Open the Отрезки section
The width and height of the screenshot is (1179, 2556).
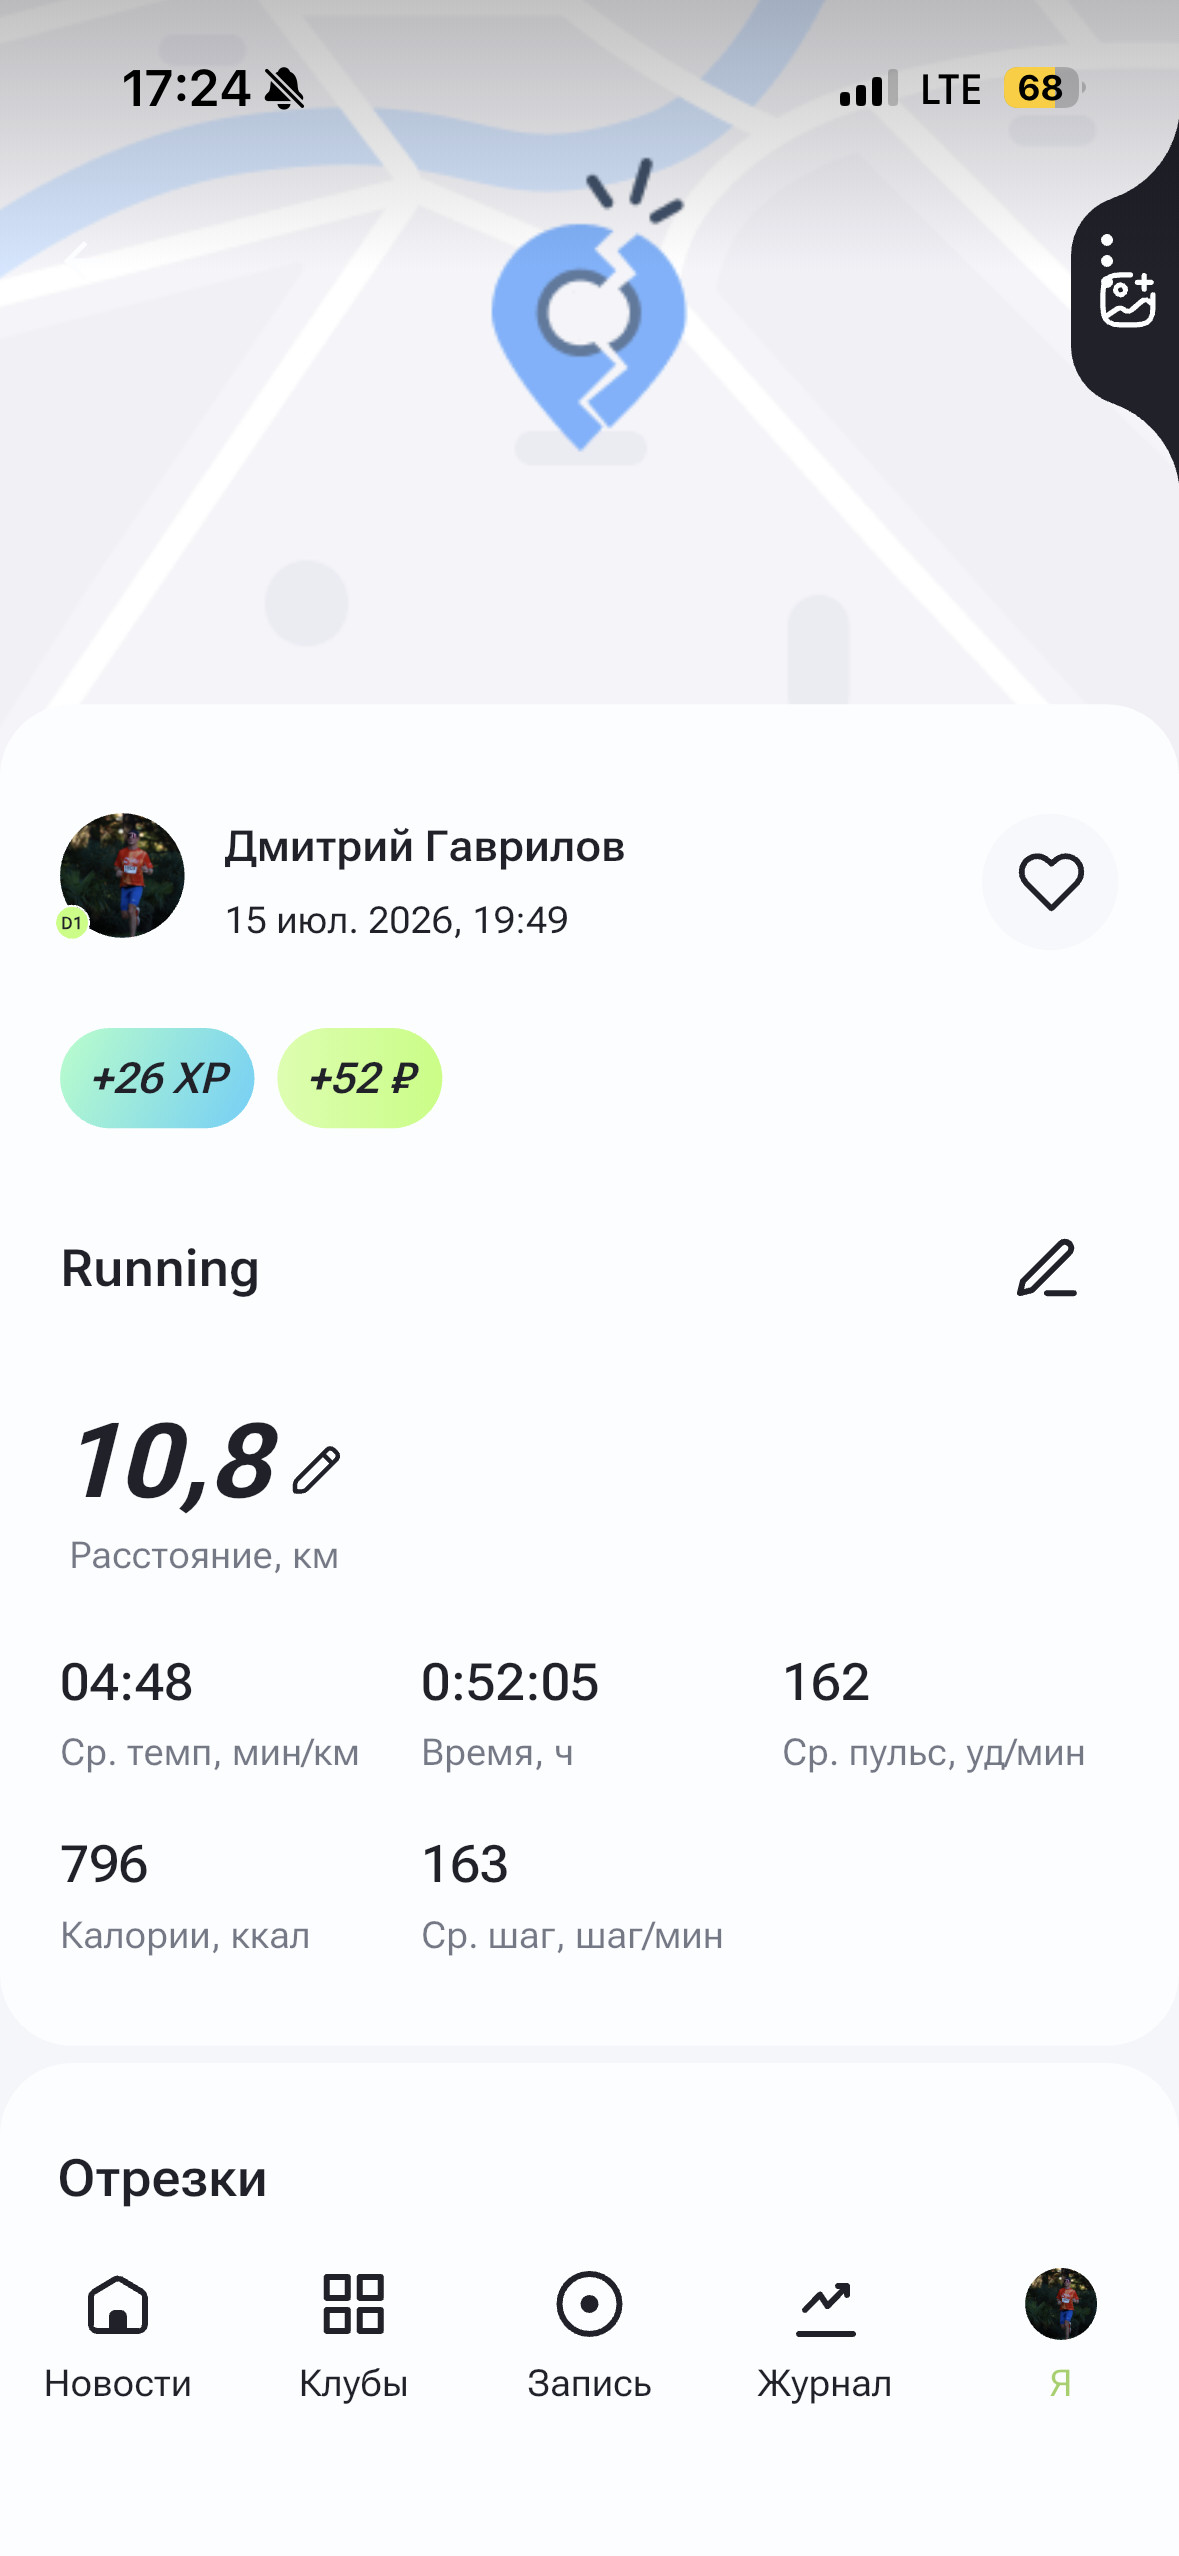[x=163, y=2178]
